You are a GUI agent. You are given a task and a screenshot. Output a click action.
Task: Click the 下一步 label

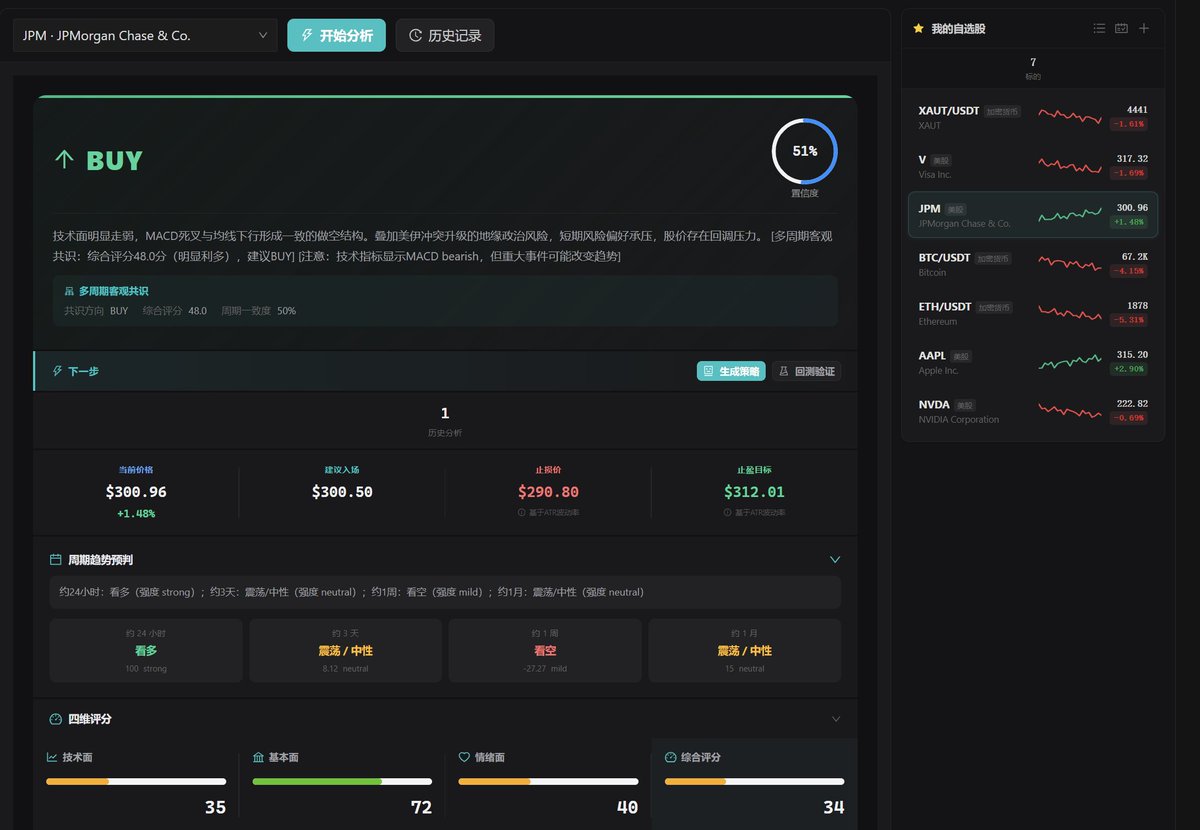(x=83, y=371)
